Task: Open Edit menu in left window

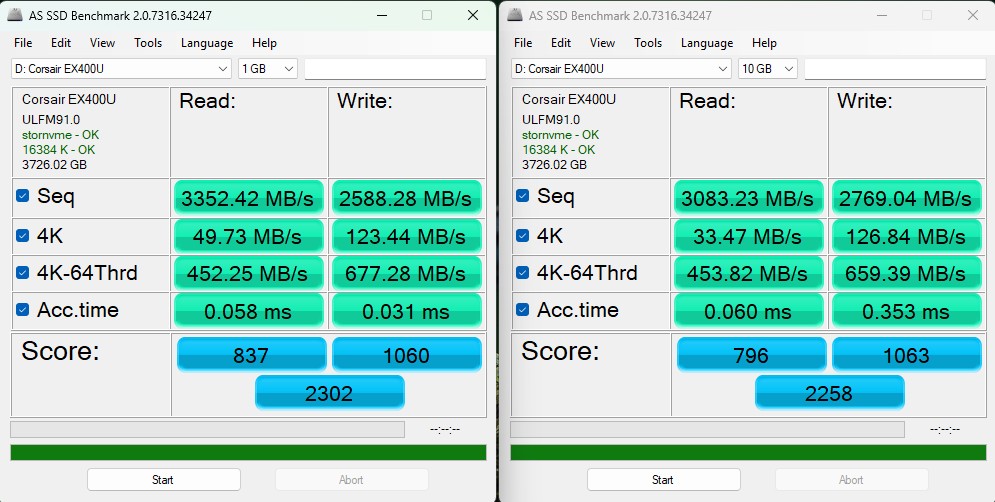Action: coord(61,43)
